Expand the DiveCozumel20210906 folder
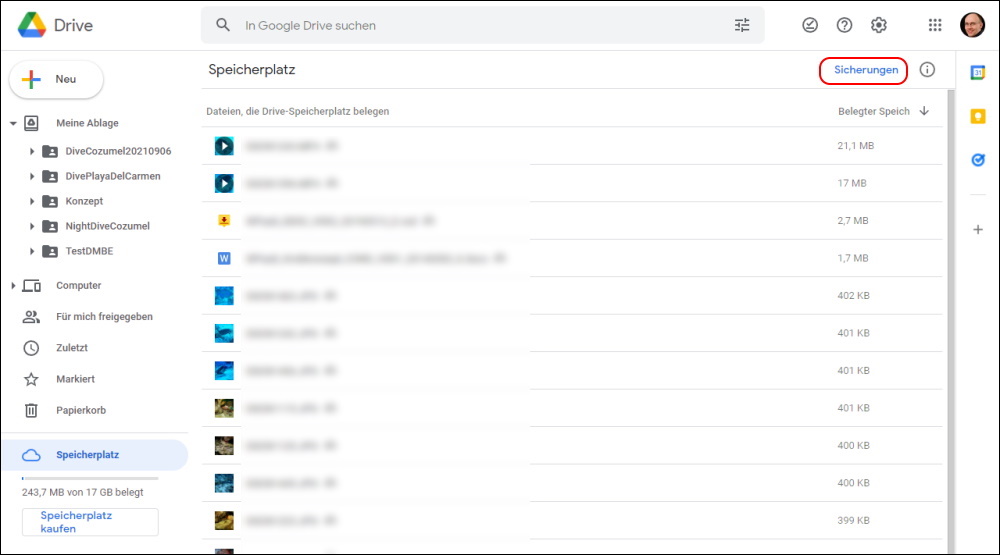This screenshot has width=1000, height=555. (x=31, y=151)
